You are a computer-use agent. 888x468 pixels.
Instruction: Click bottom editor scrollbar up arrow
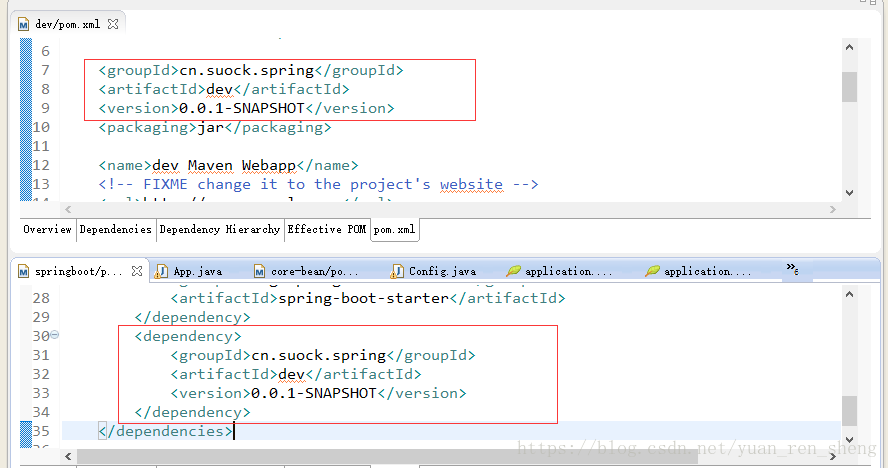pos(849,294)
